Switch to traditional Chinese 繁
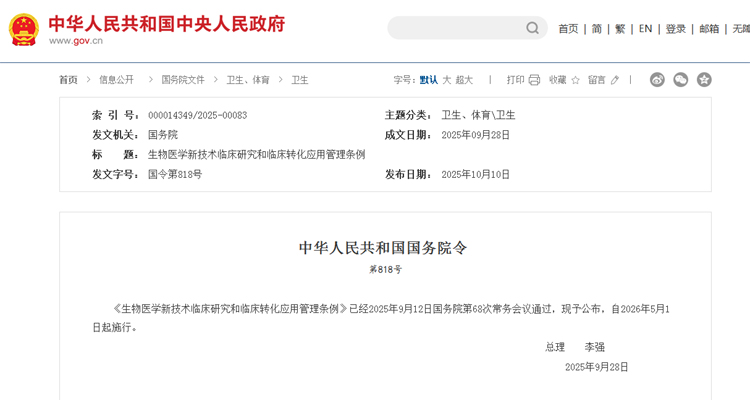Screen dimensions: 750x400 tap(620, 29)
